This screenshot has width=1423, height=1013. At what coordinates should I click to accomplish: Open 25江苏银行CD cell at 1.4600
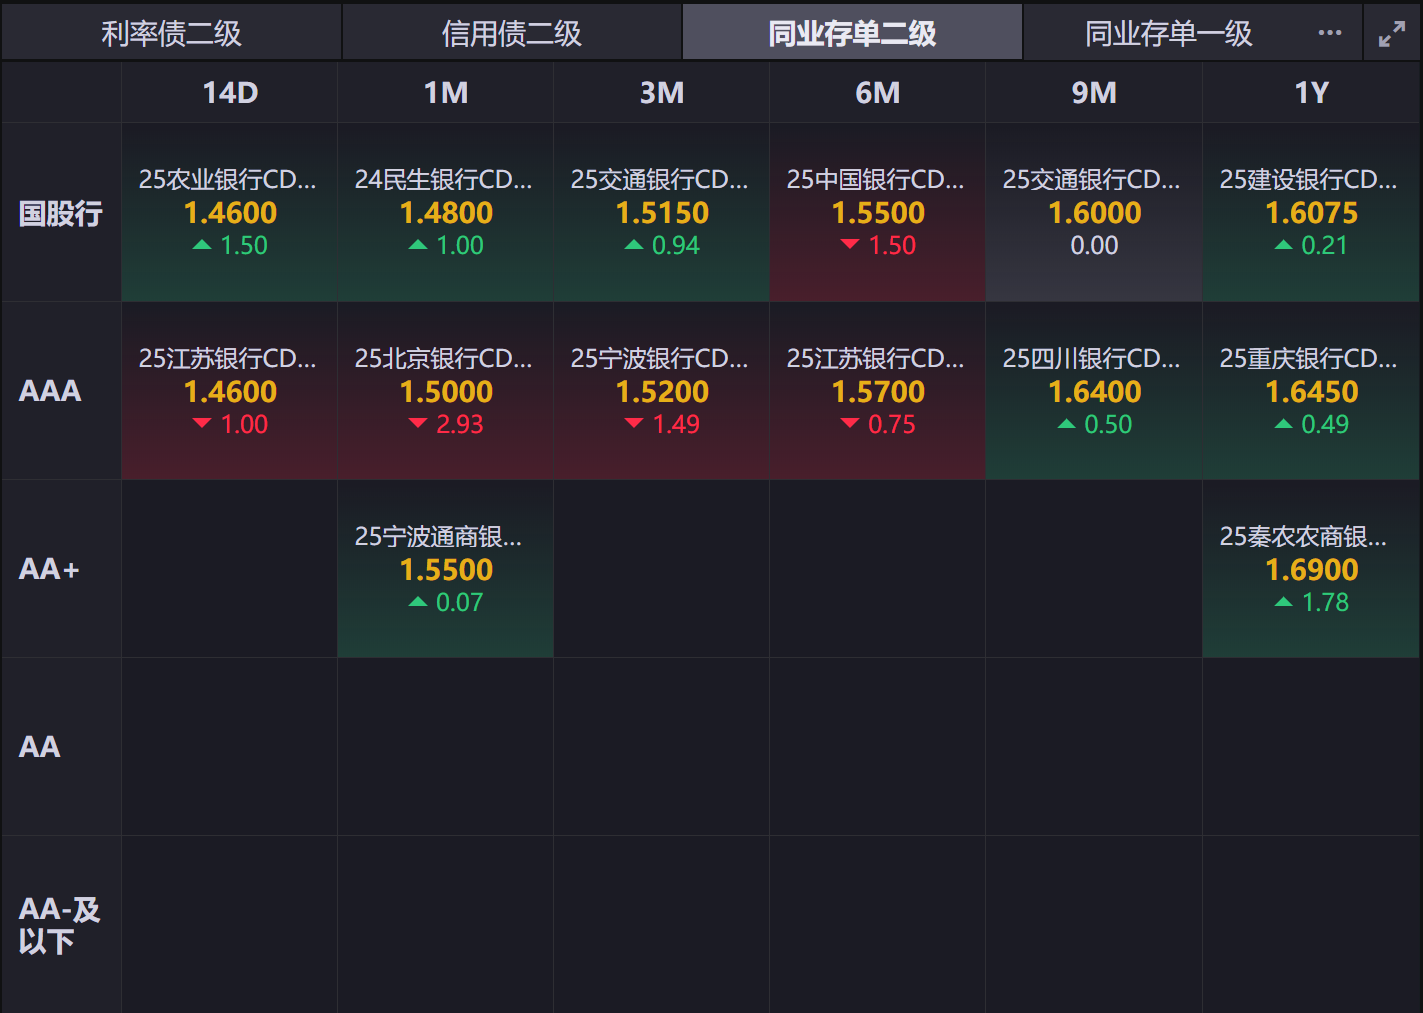pos(230,391)
